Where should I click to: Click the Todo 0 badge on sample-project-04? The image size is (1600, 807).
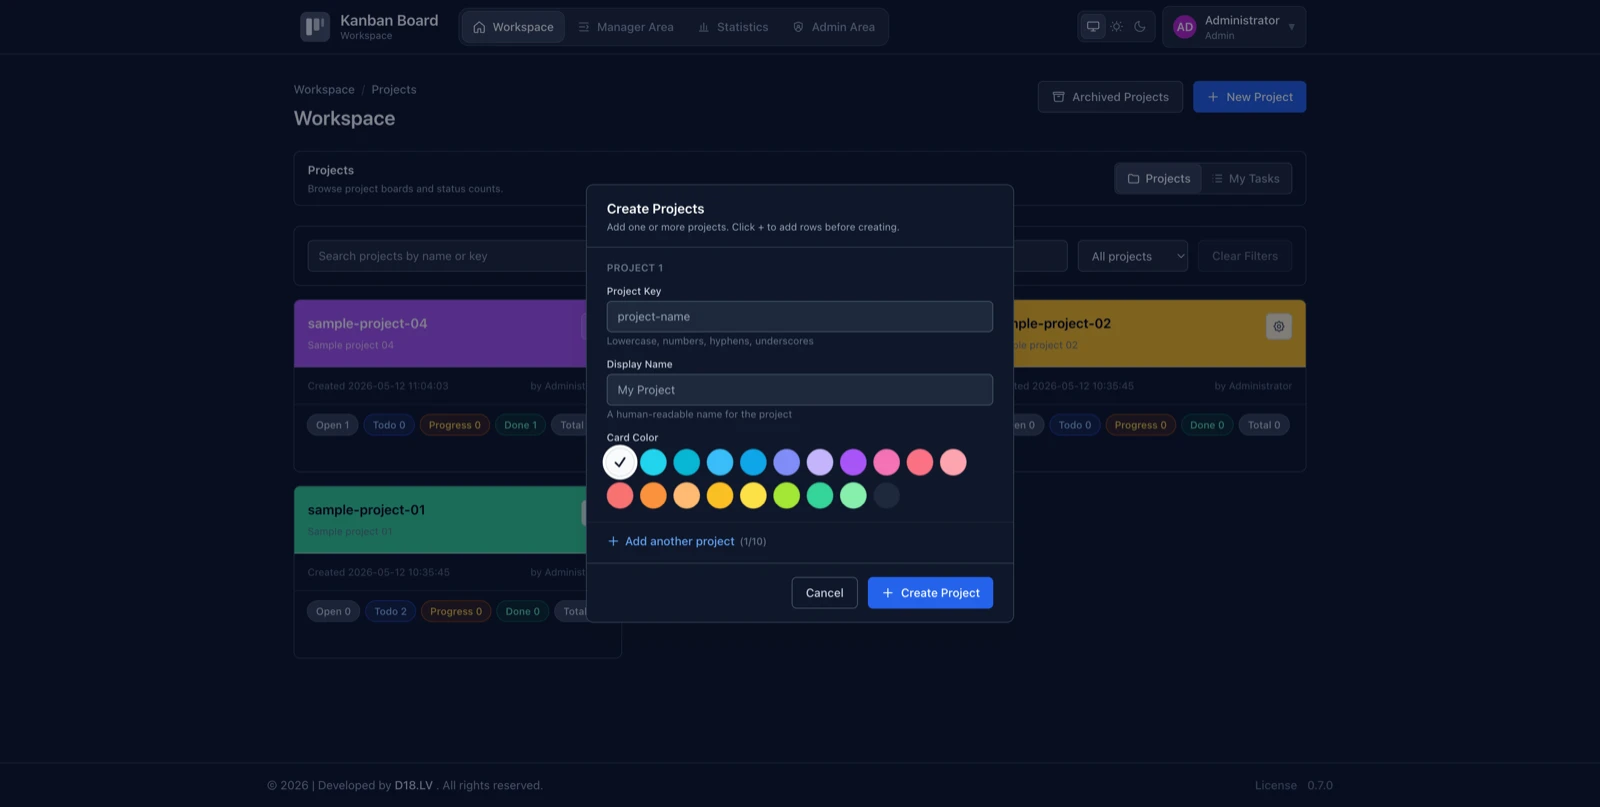tap(389, 425)
